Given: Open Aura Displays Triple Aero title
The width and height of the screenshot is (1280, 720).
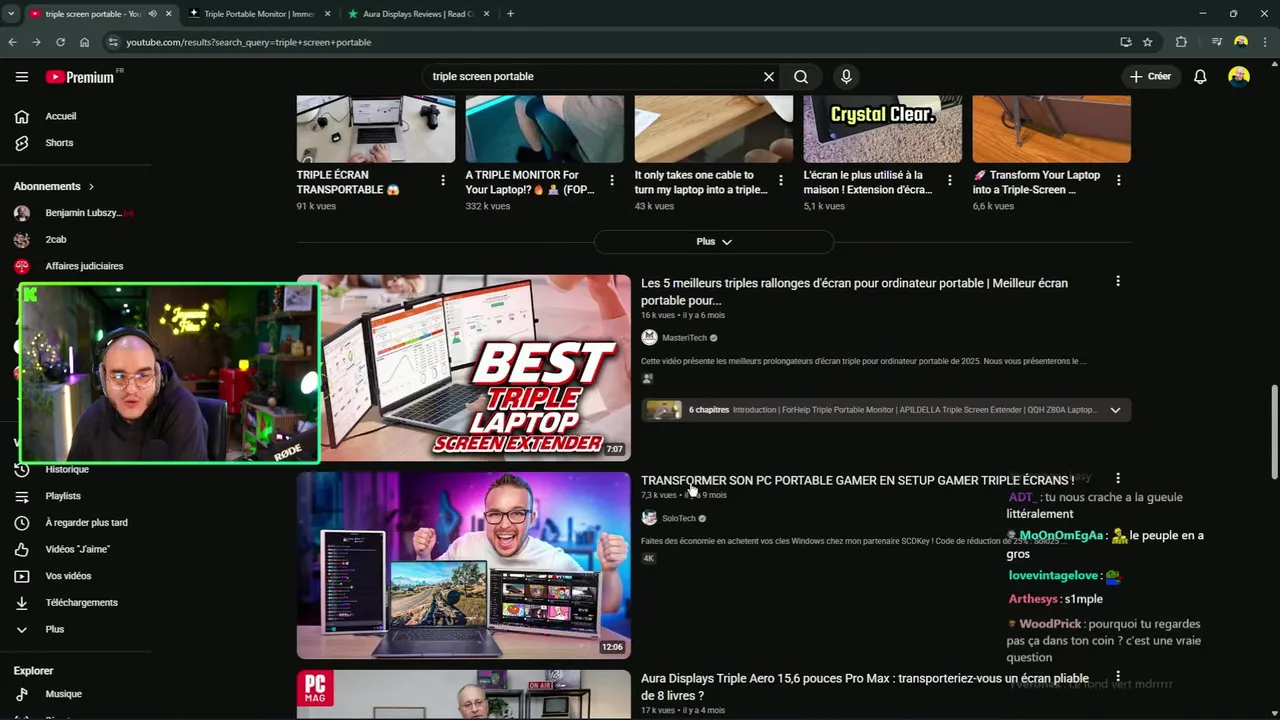Looking at the screenshot, I should [865, 687].
